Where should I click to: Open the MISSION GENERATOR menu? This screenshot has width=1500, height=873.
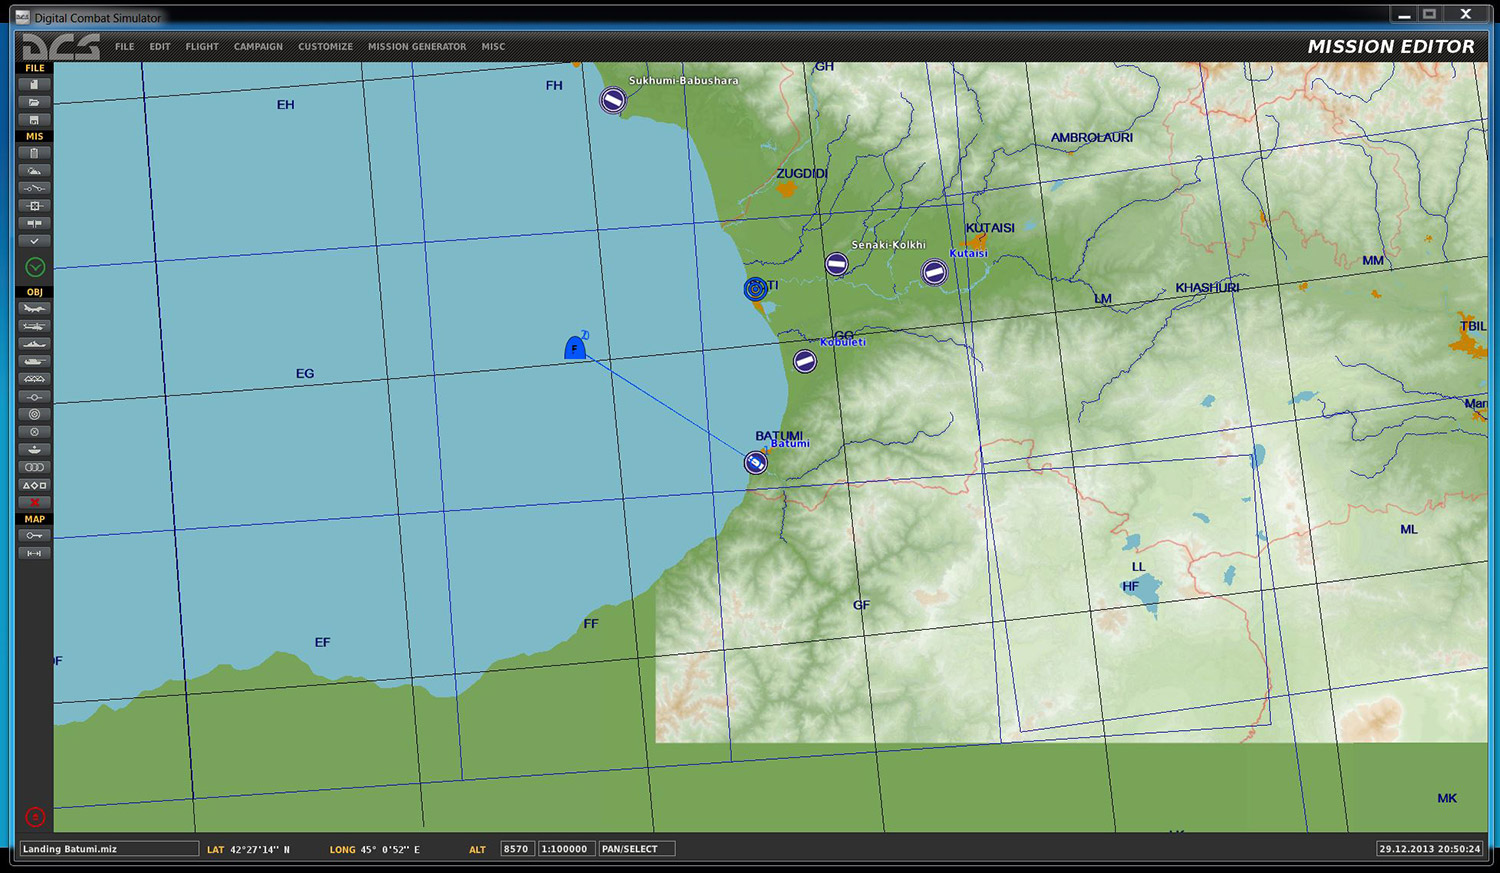click(x=417, y=47)
